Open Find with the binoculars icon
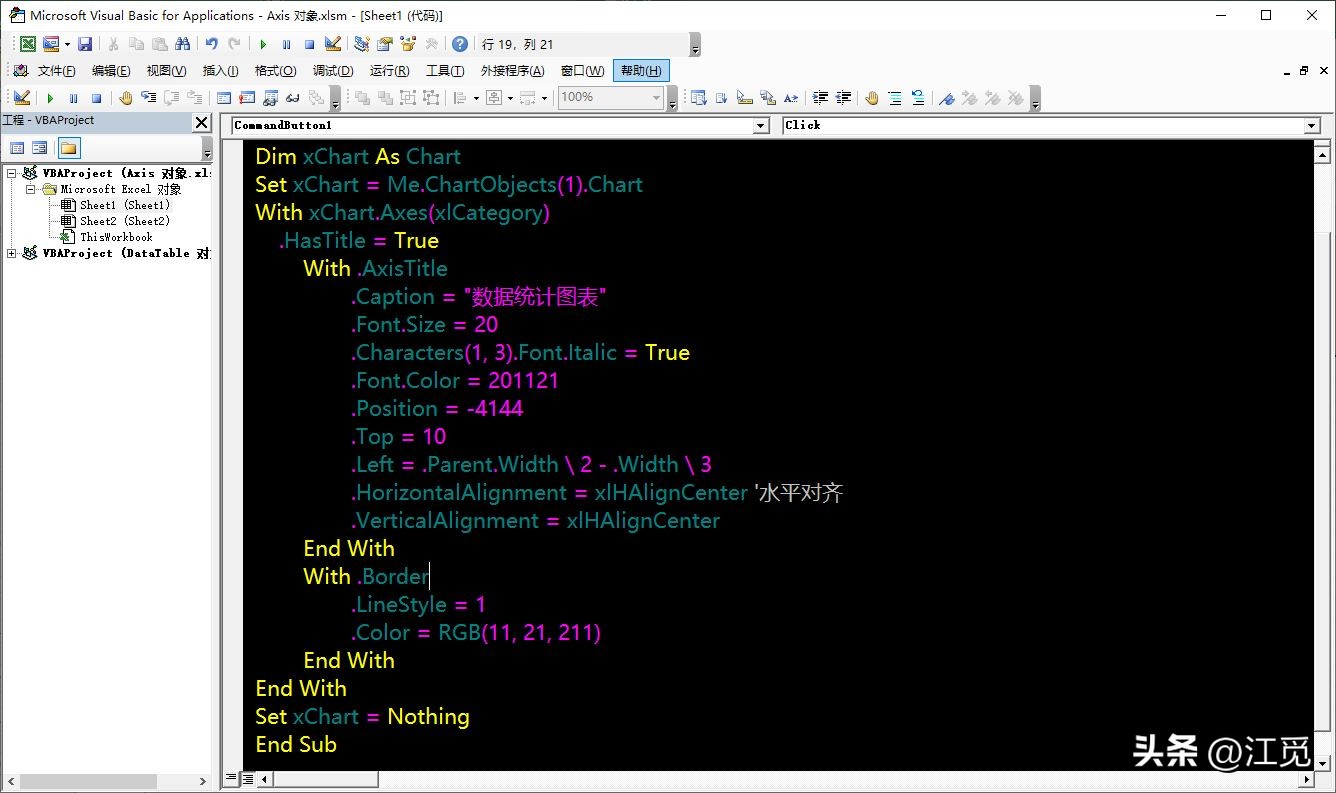The image size is (1336, 793). pos(182,44)
